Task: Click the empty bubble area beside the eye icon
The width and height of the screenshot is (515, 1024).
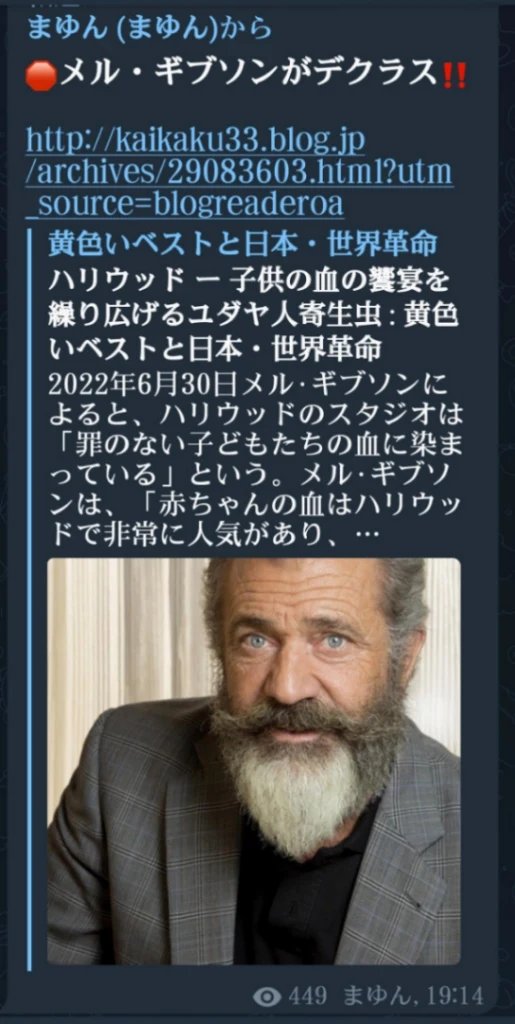Action: pos(140,997)
